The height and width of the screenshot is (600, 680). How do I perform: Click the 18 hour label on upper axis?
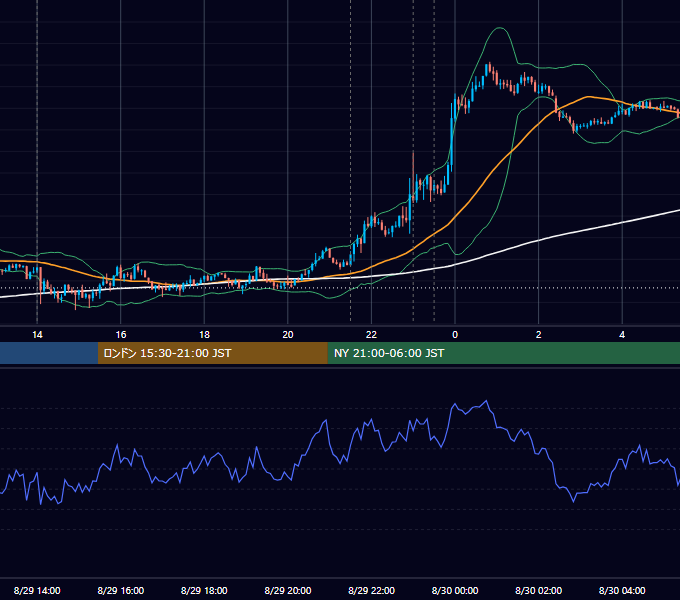204,335
